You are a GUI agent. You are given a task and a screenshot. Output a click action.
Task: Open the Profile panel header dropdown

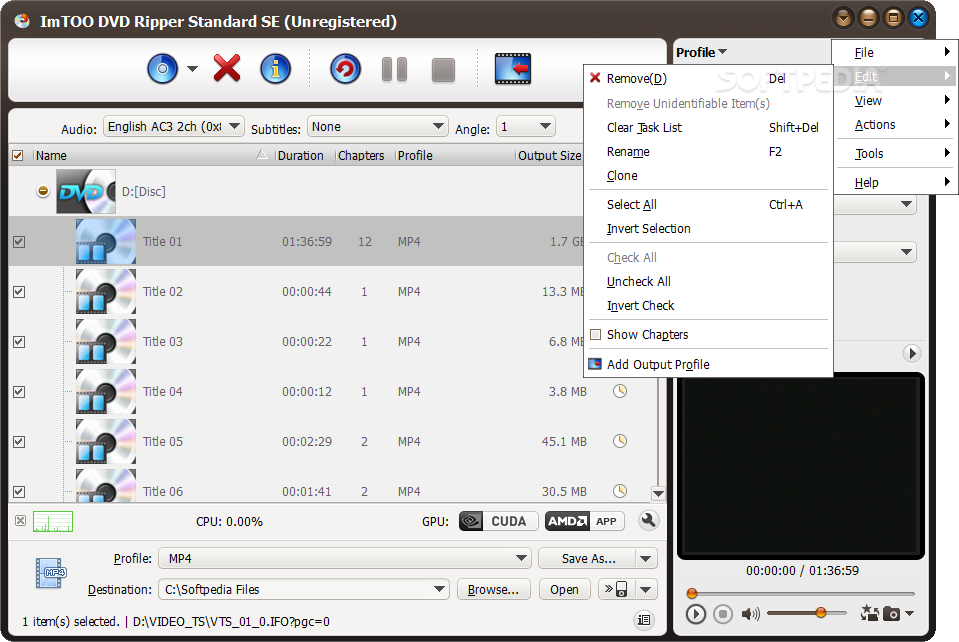click(x=702, y=53)
